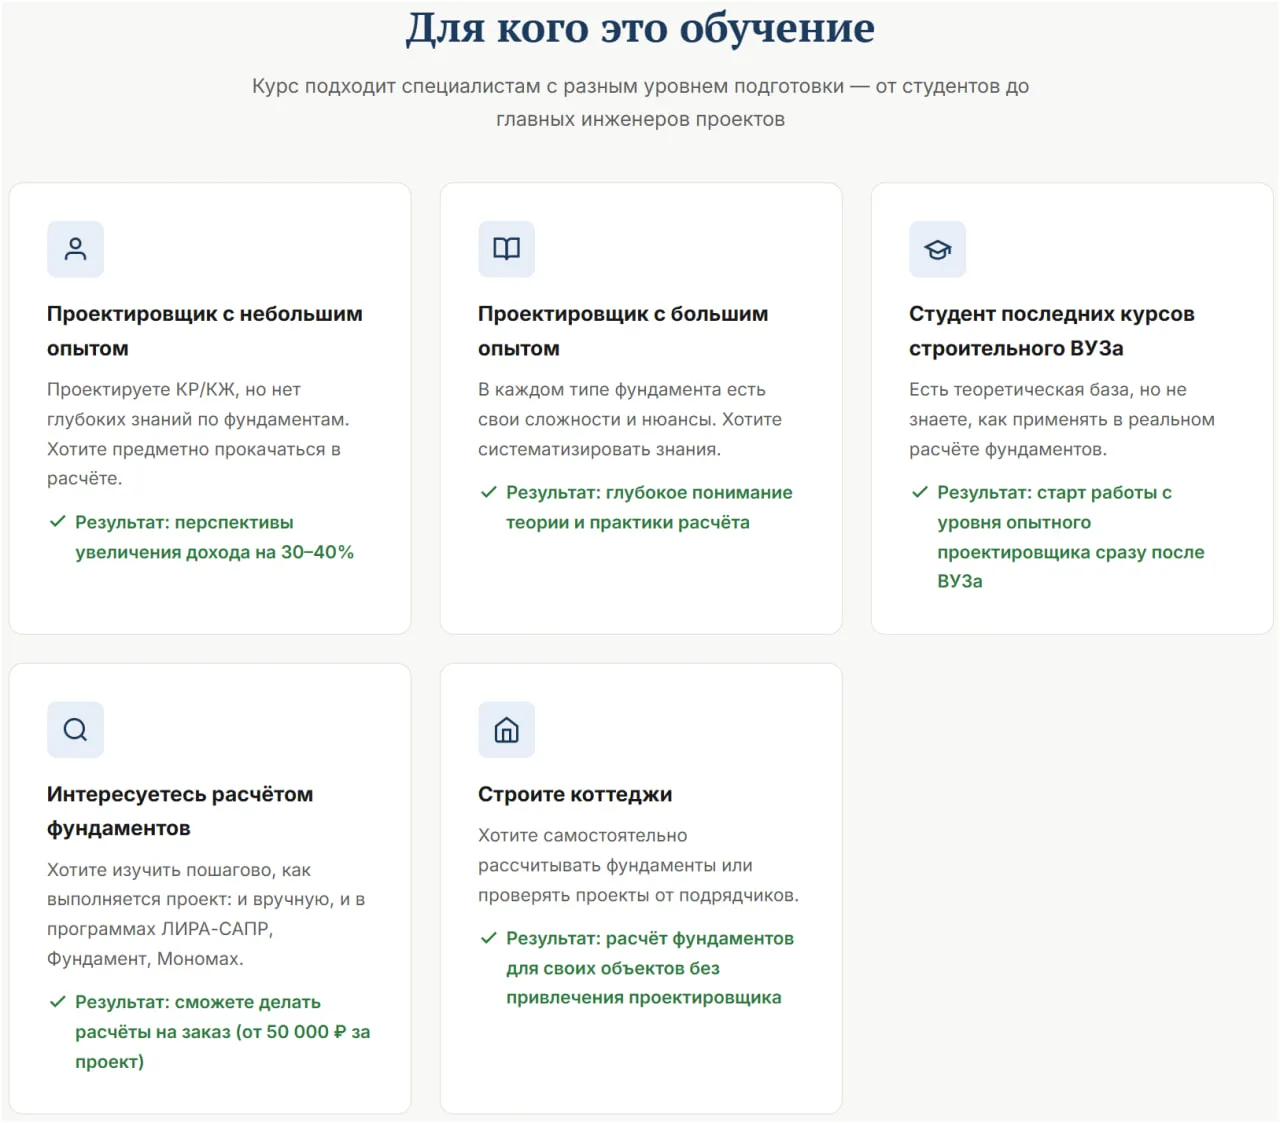The image size is (1280, 1123).
Task: Click the title 'Студент последних курсов строительного ВУЗа'
Action: tap(1052, 331)
